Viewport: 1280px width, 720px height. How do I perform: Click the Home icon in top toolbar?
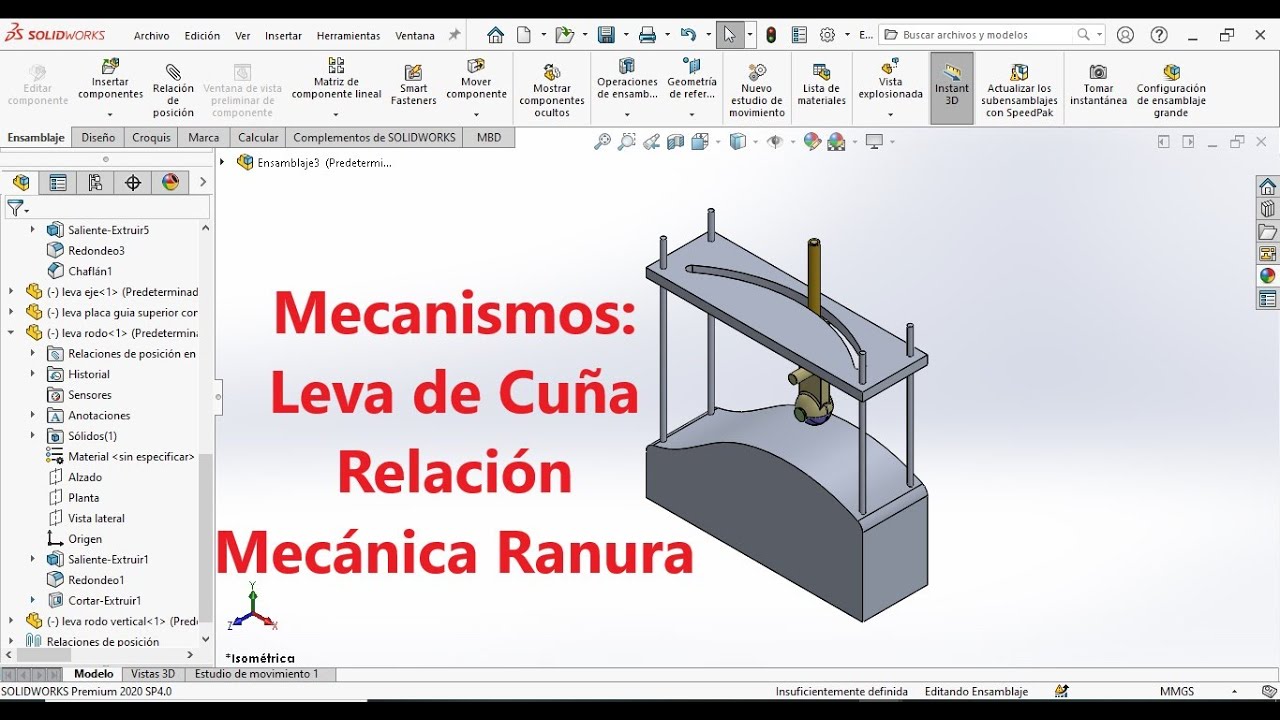click(495, 35)
